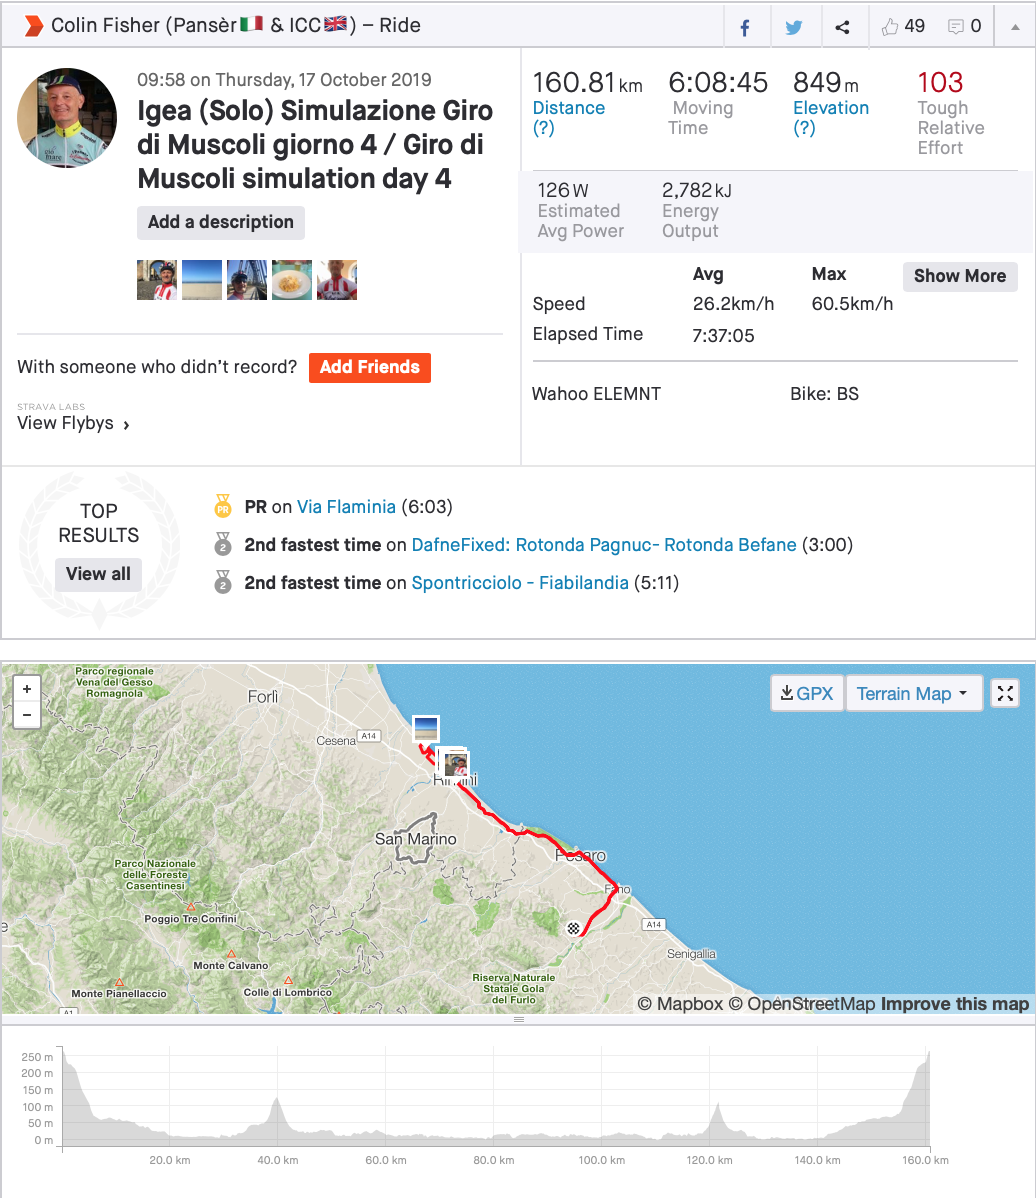Open the Via Flaminia segment
Viewport: 1036px width, 1198px height.
click(346, 507)
